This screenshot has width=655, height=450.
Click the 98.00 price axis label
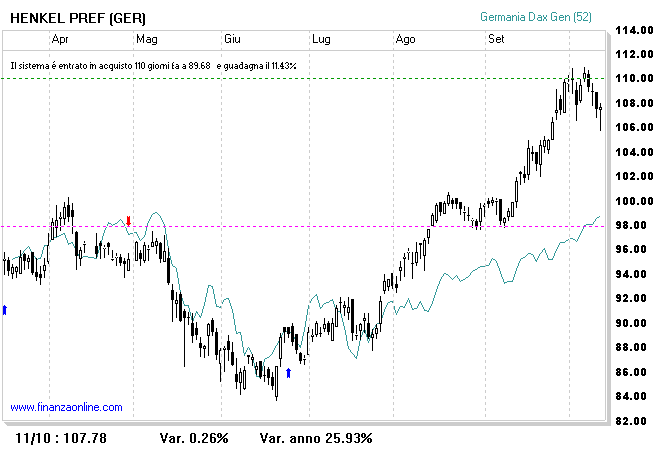(x=631, y=225)
